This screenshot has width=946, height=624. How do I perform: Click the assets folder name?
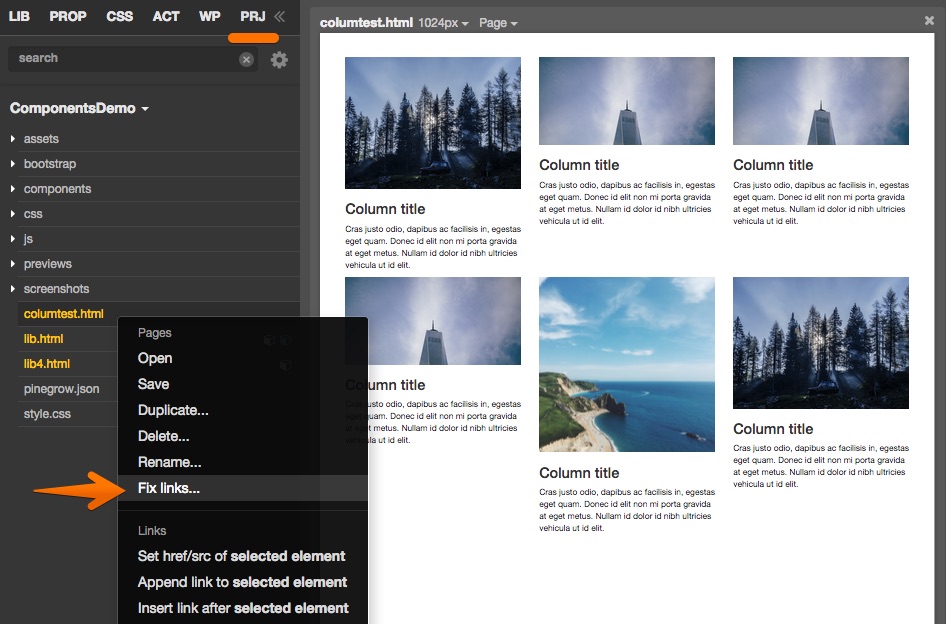41,139
